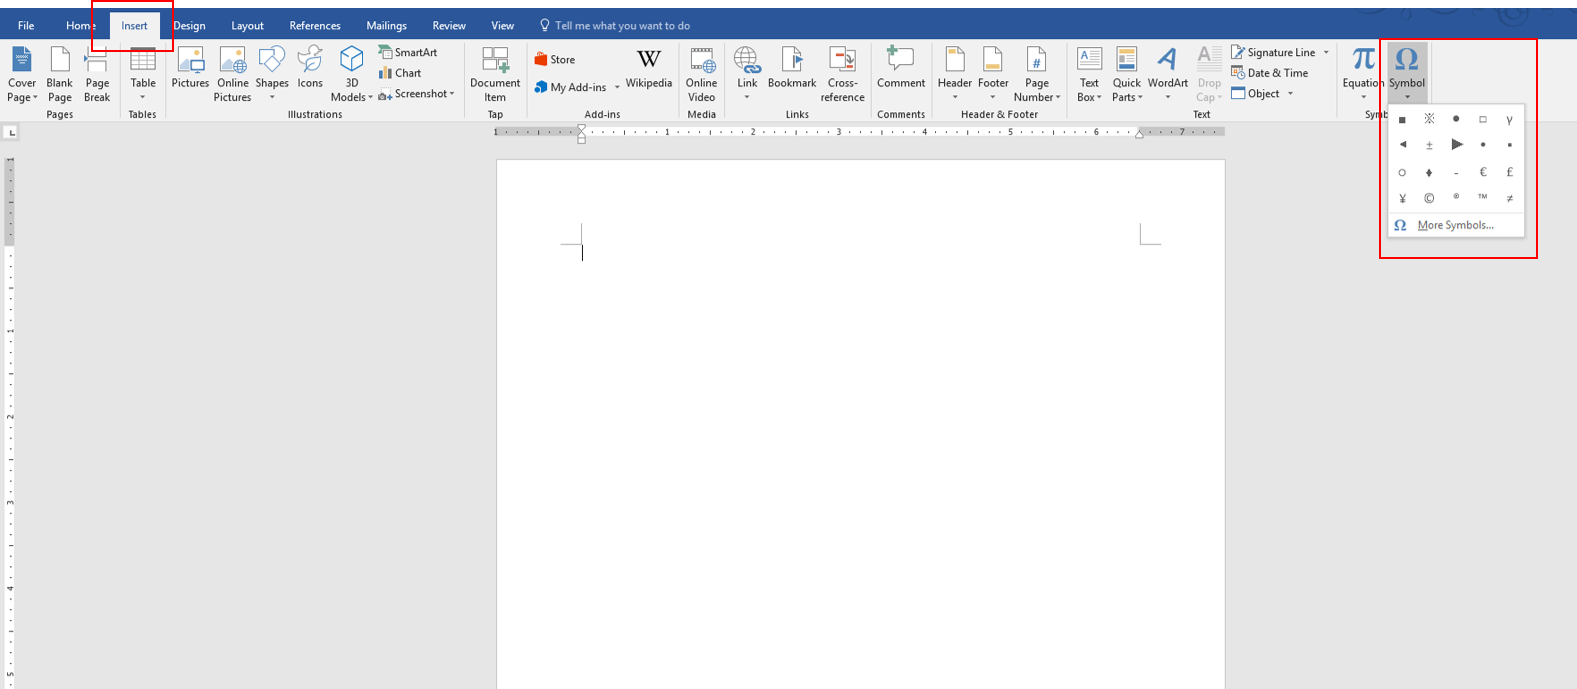The height and width of the screenshot is (689, 1577).
Task: Insert the trademark TM symbol
Action: 1483,198
